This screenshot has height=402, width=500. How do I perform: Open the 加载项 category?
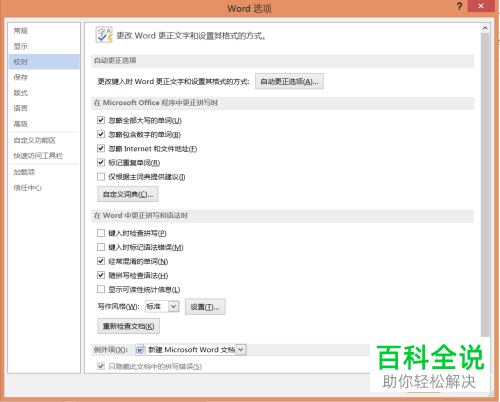tap(44, 172)
